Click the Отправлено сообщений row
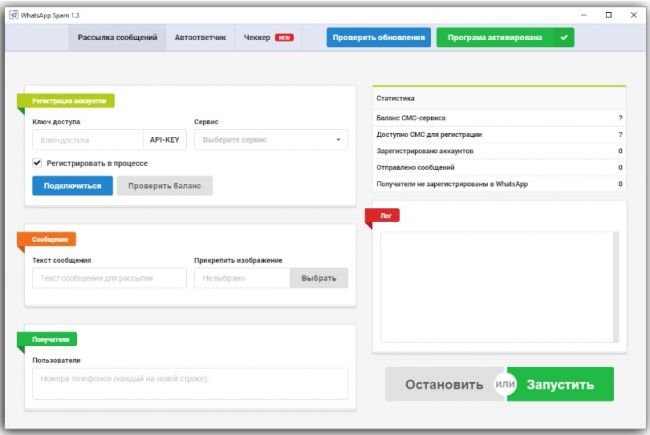 point(499,168)
